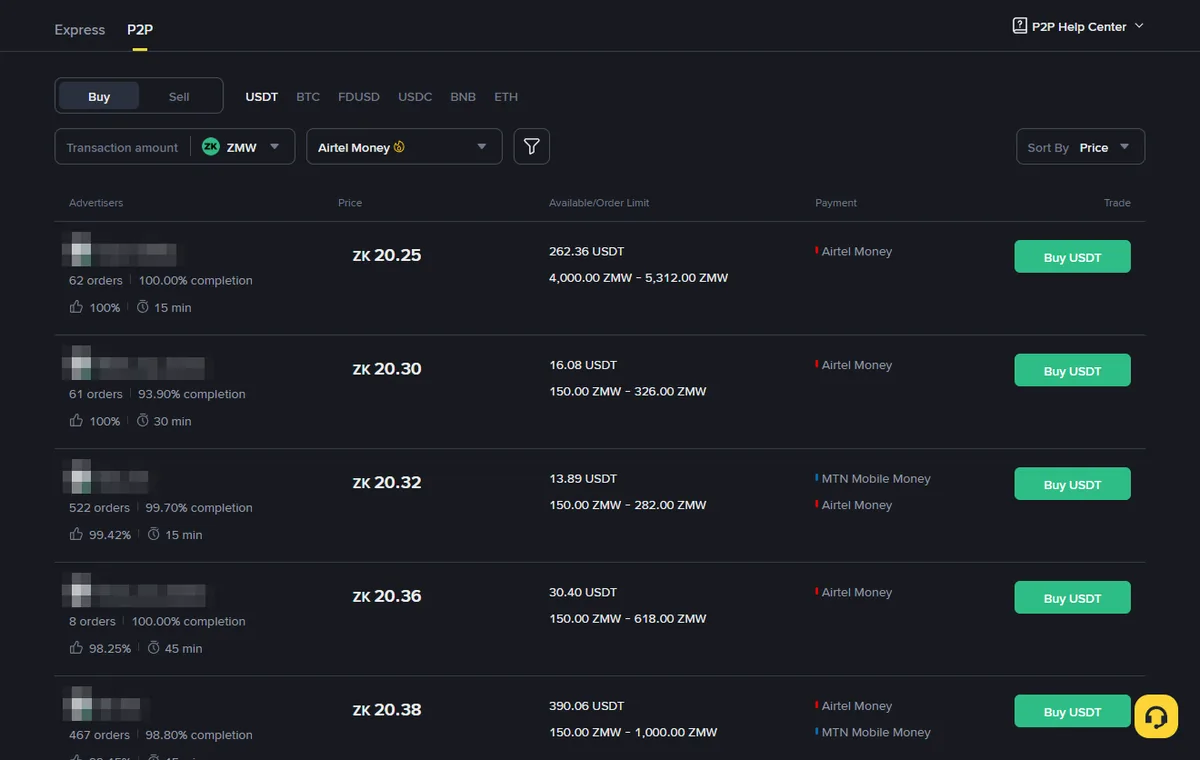
Task: Click thumbs-up icon next to 98.25%
Action: tap(76, 648)
